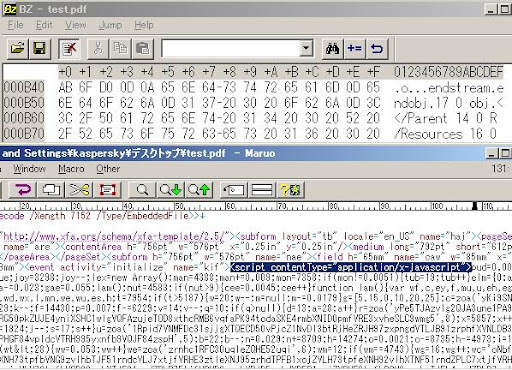This screenshot has width=512, height=370.
Task: Open the BZ Help menu
Action: (x=144, y=25)
